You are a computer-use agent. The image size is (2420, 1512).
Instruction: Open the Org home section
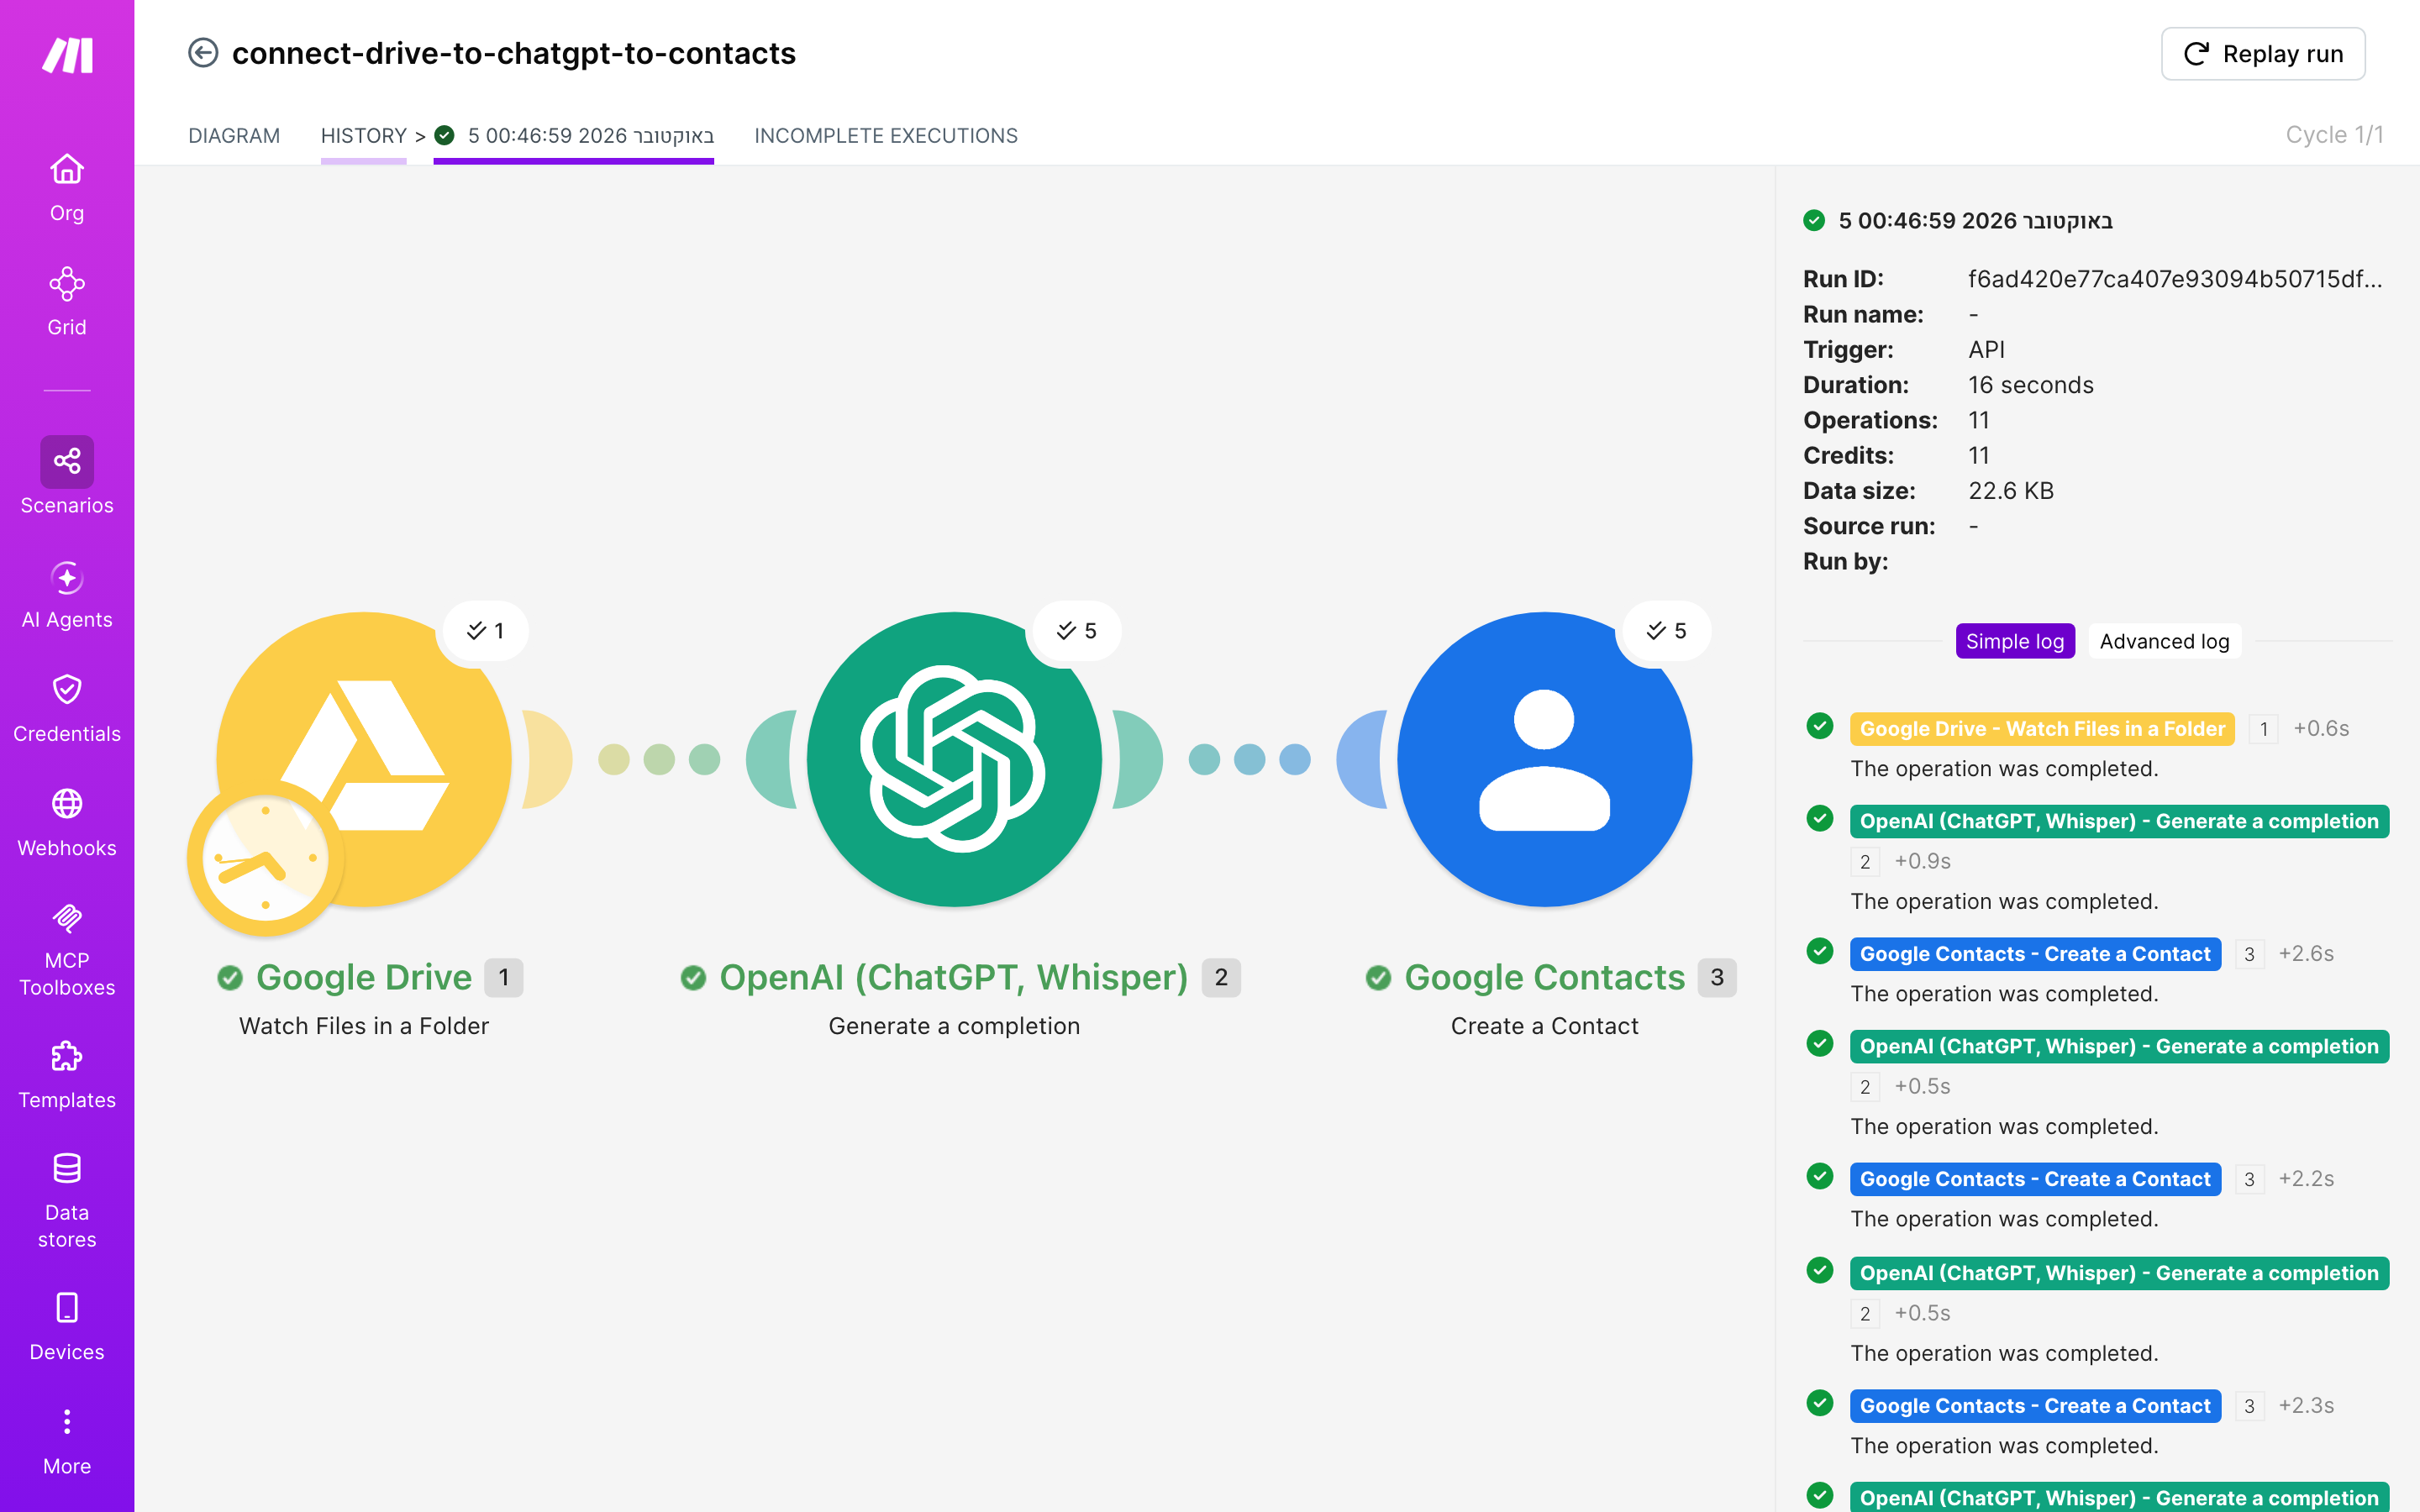pyautogui.click(x=67, y=188)
